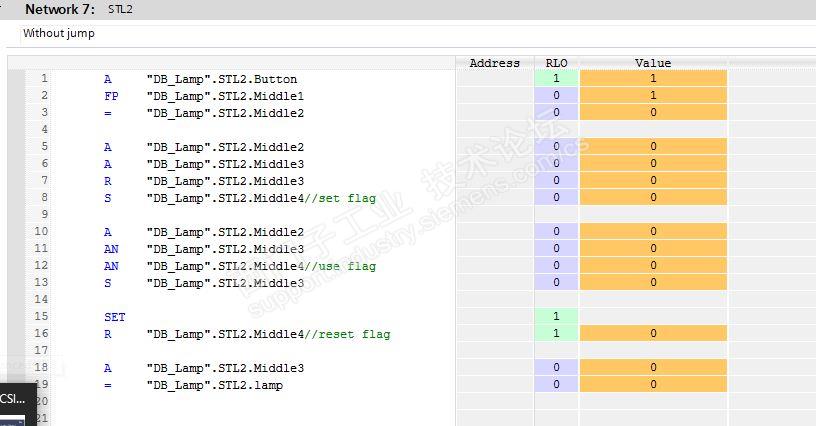Select the '//use flag' comment on line 12

tap(340, 266)
